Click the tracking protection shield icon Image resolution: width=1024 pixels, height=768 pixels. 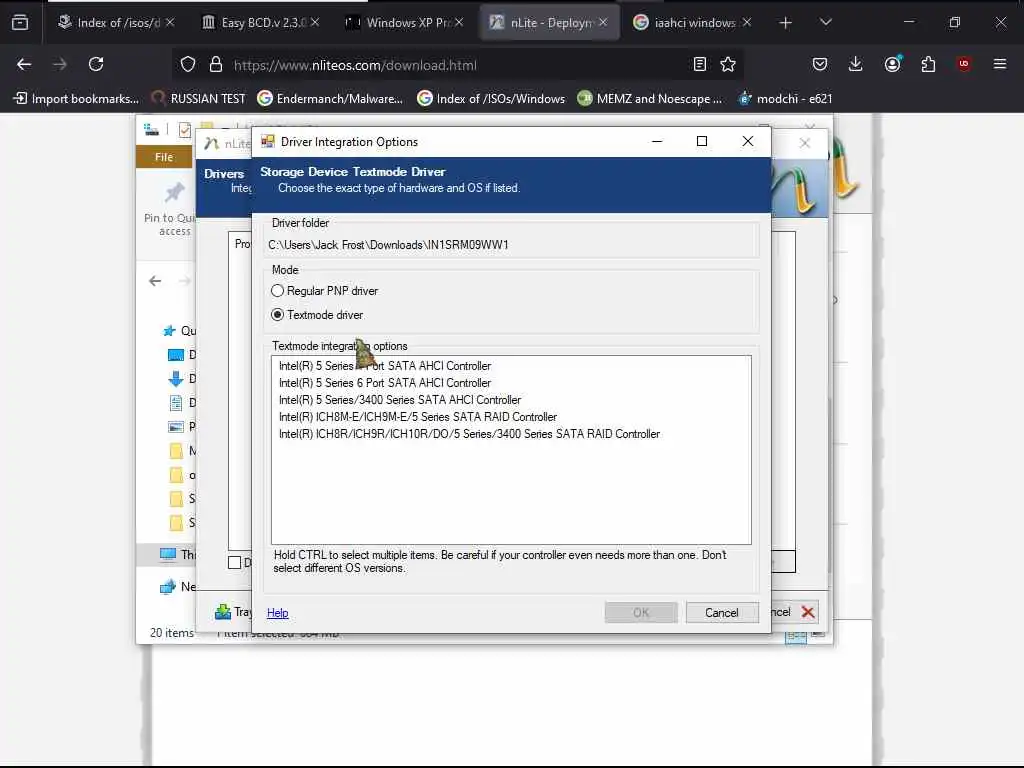pos(188,64)
